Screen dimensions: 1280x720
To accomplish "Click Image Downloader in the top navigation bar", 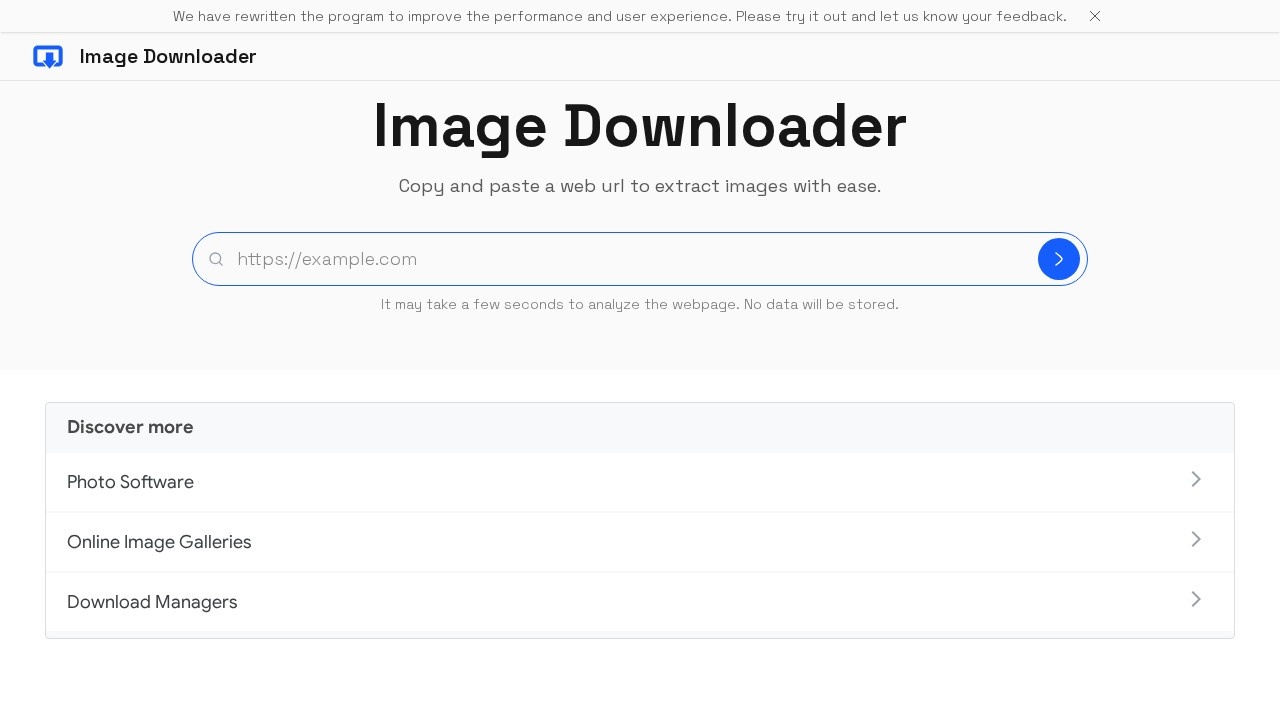I will click(x=168, y=57).
